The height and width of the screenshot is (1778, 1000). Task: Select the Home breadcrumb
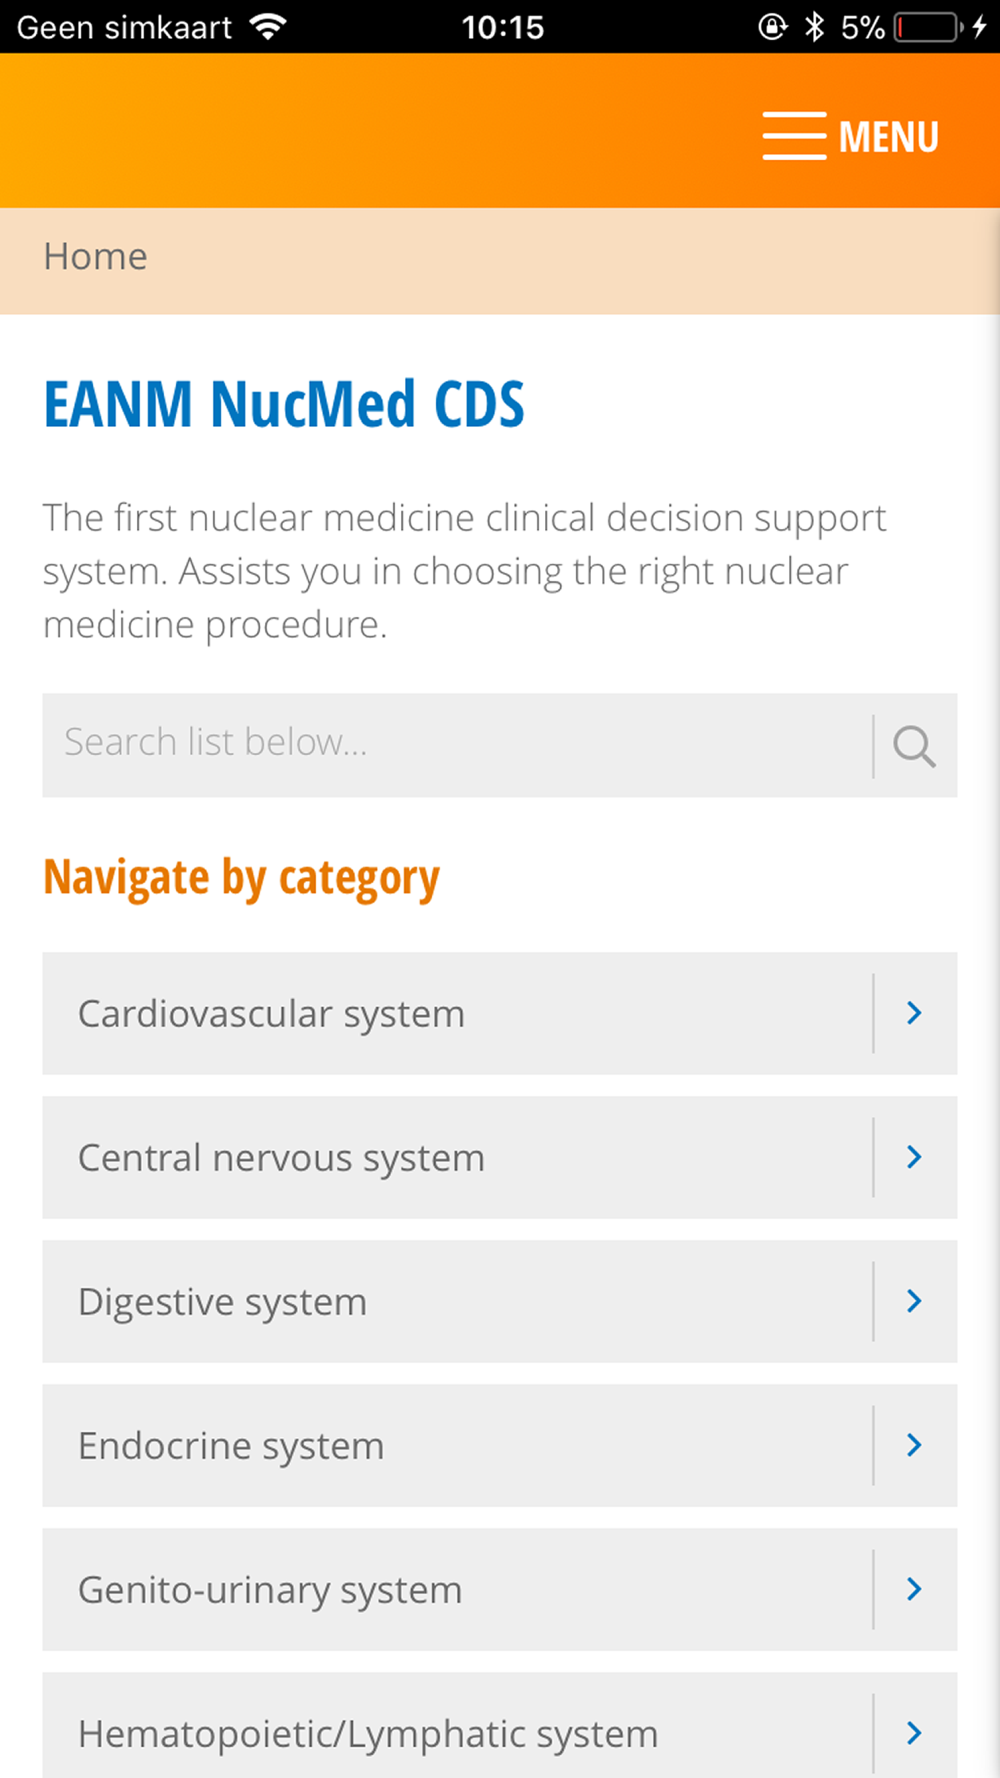(95, 257)
